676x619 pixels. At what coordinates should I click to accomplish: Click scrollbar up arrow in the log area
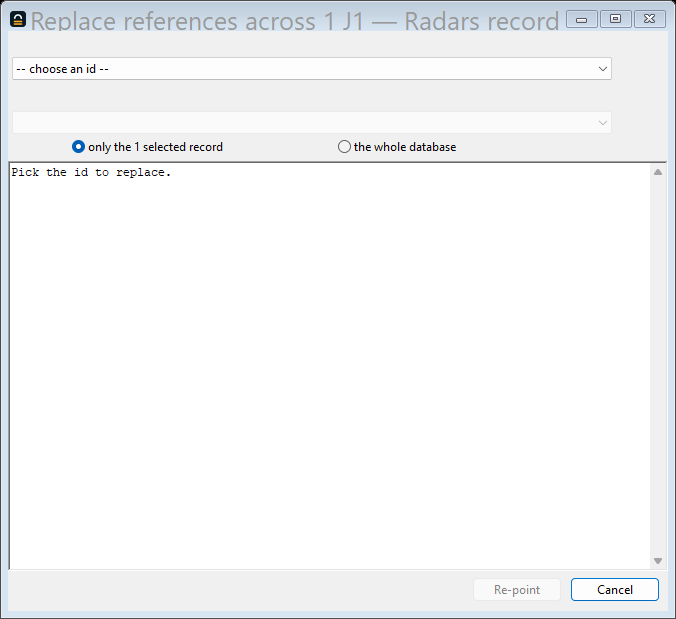tap(658, 172)
